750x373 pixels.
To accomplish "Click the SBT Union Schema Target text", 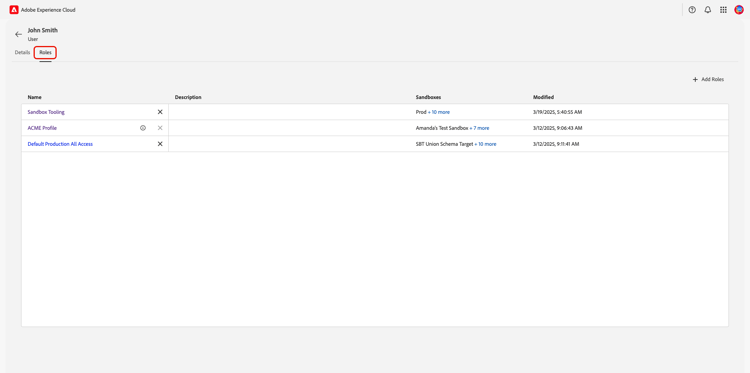I will (444, 144).
